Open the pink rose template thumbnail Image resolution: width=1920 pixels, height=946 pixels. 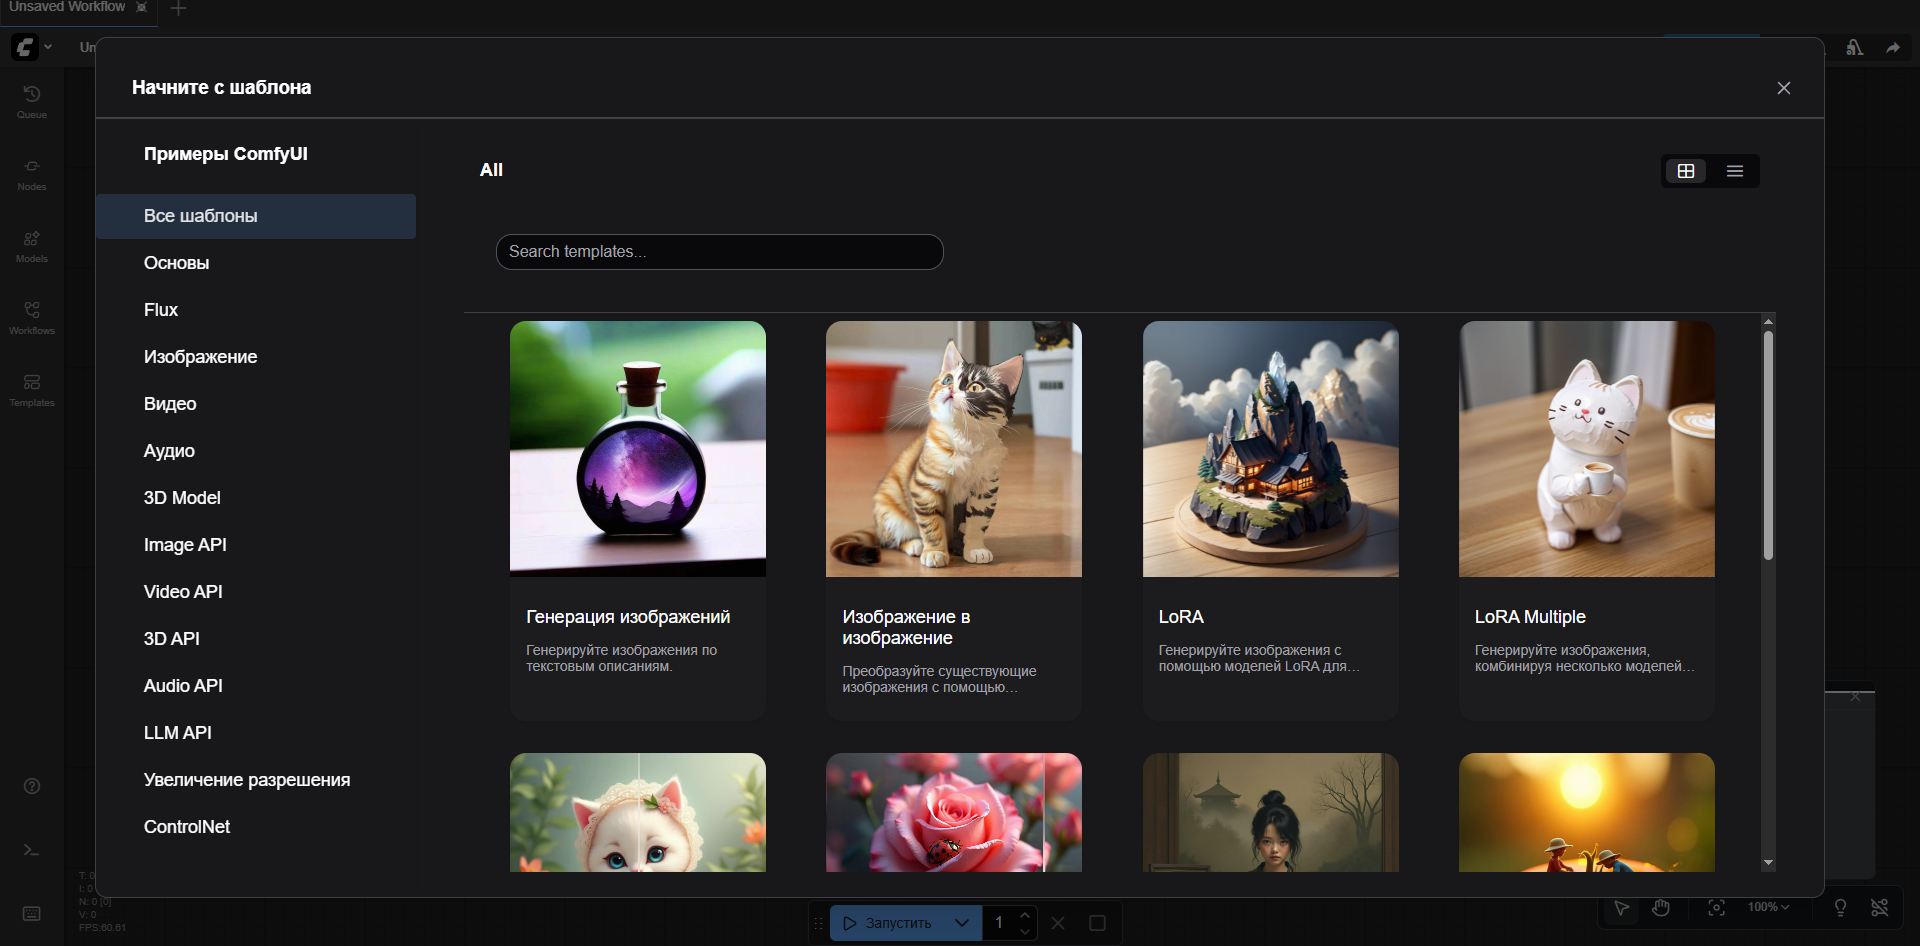(954, 812)
